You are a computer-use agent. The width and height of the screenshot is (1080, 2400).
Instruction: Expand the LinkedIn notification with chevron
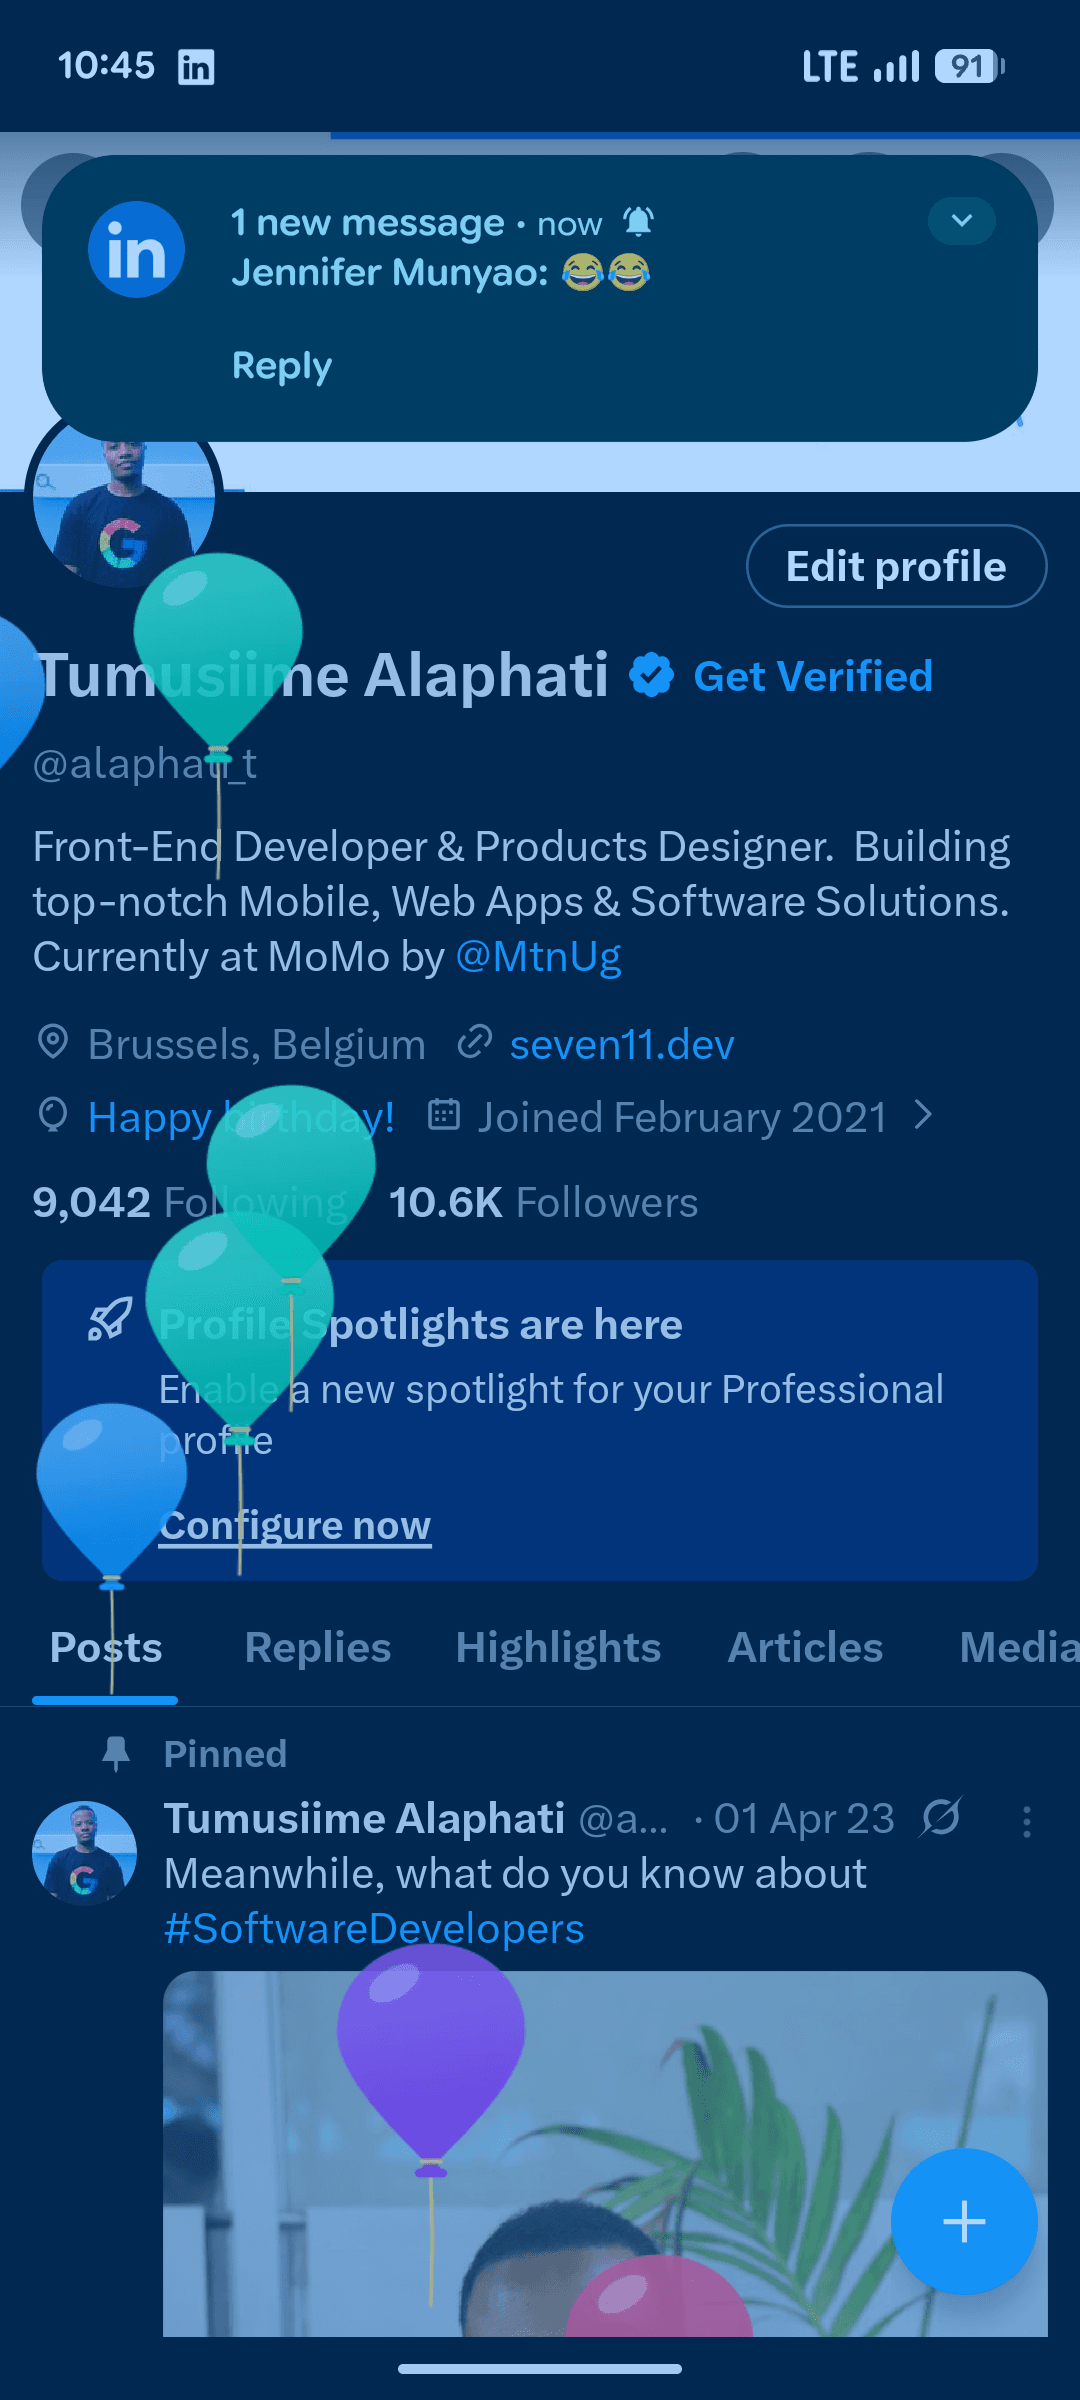pos(961,221)
